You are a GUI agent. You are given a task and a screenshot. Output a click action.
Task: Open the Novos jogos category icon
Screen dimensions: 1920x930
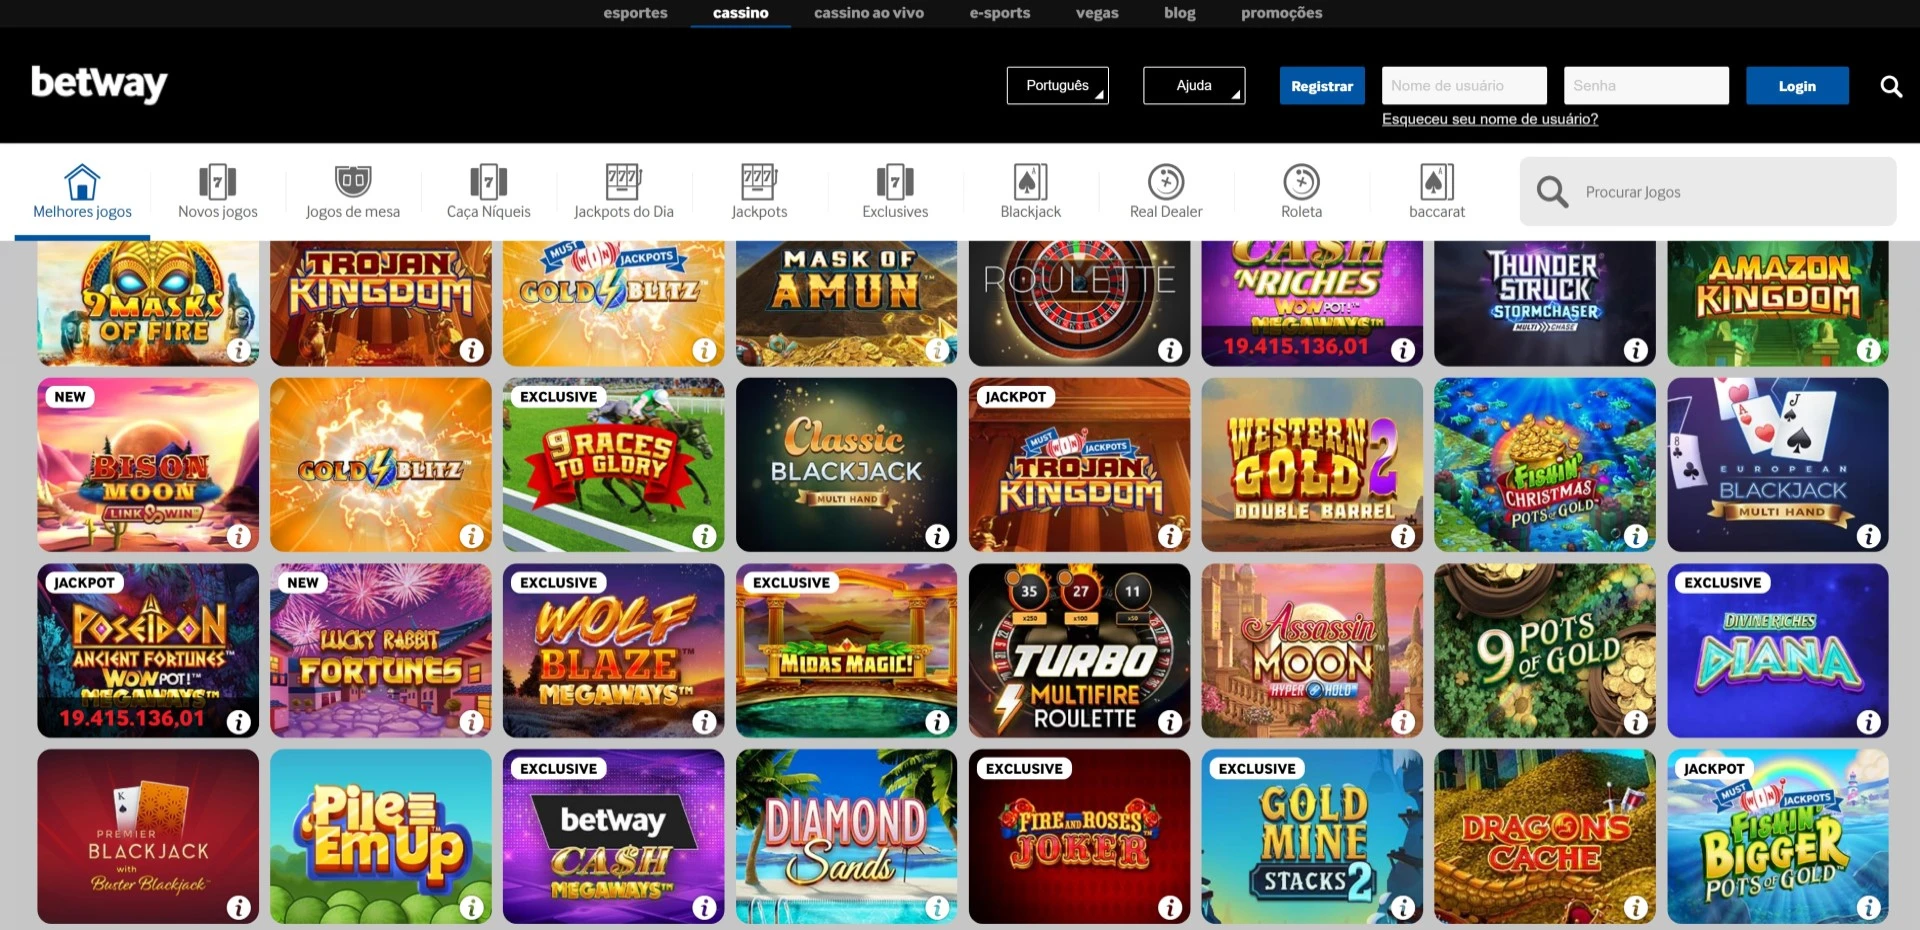[217, 182]
